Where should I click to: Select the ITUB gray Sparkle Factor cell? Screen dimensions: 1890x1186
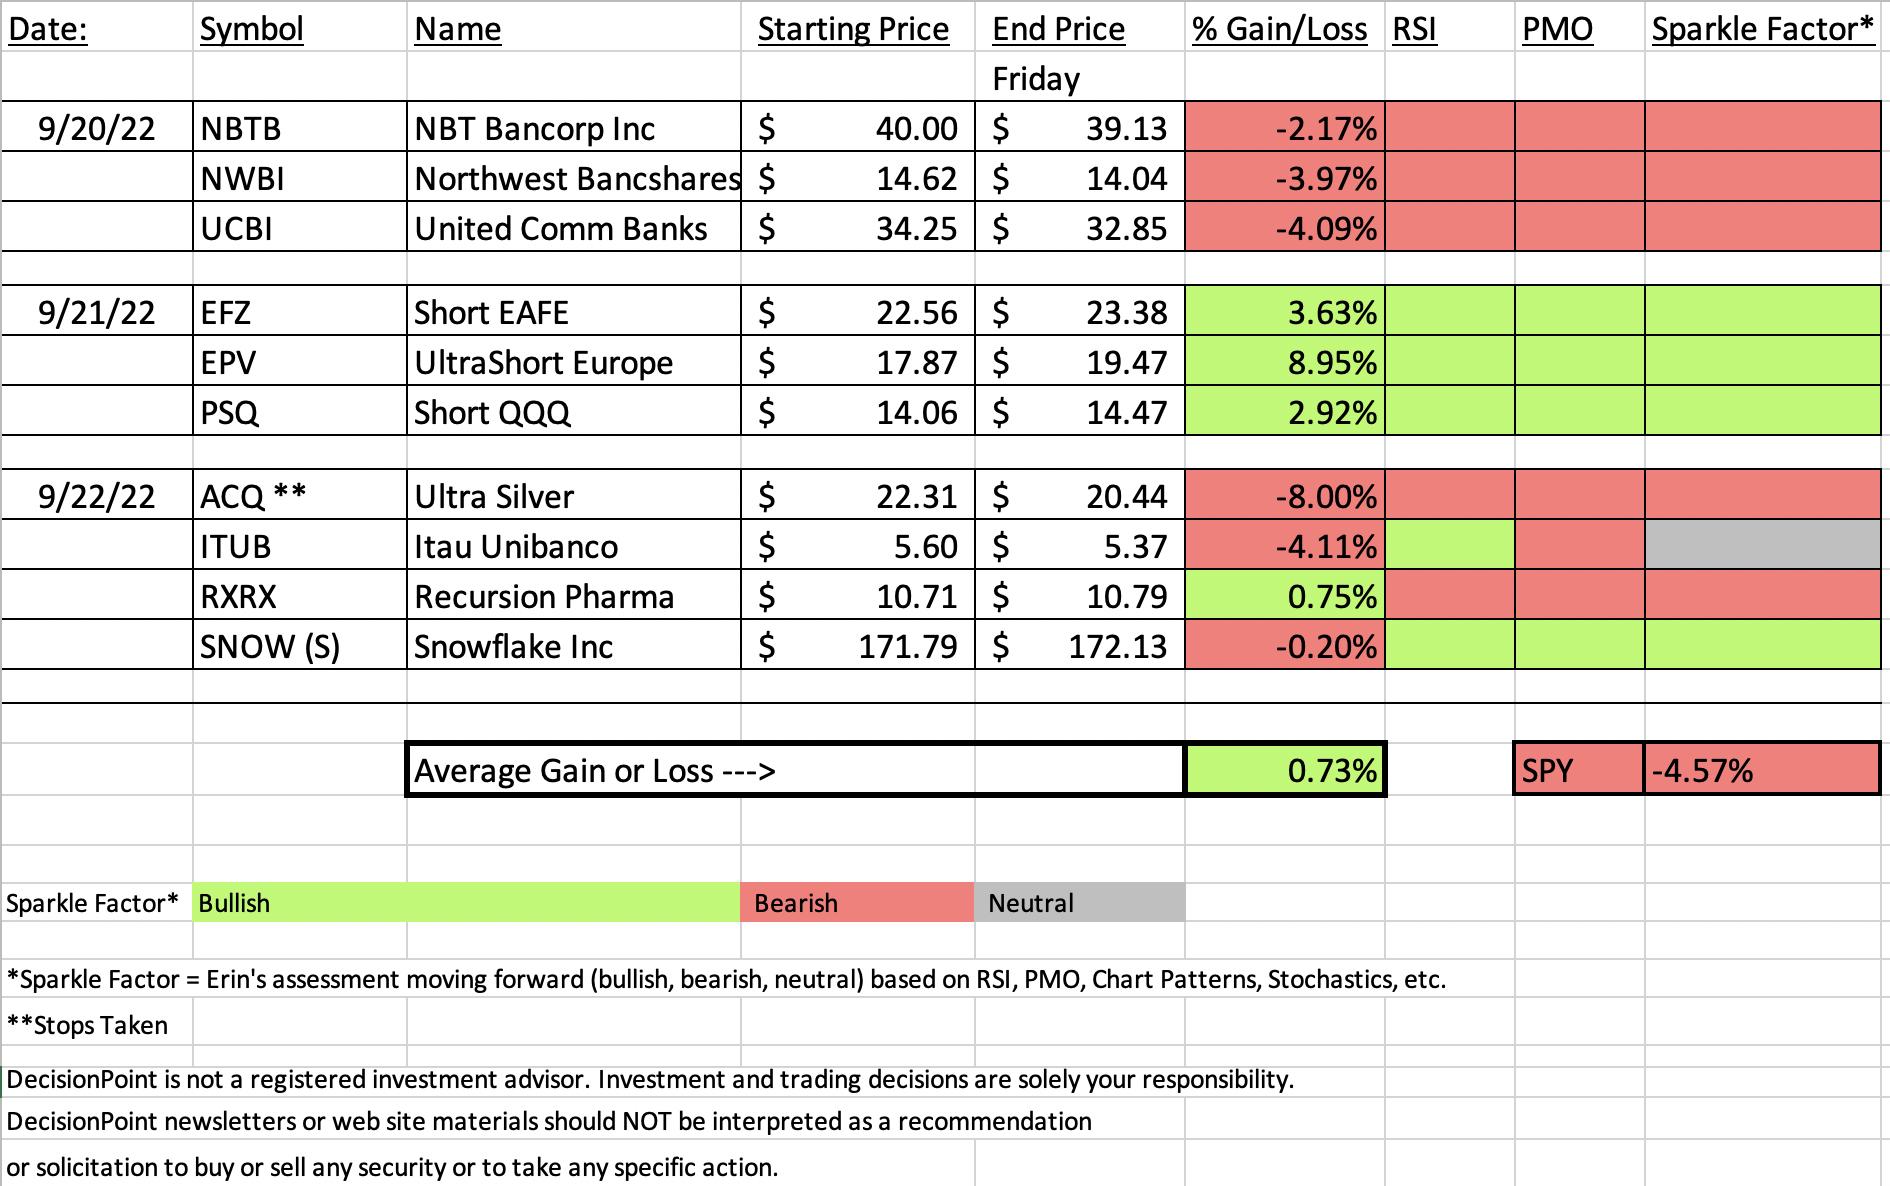[1762, 545]
